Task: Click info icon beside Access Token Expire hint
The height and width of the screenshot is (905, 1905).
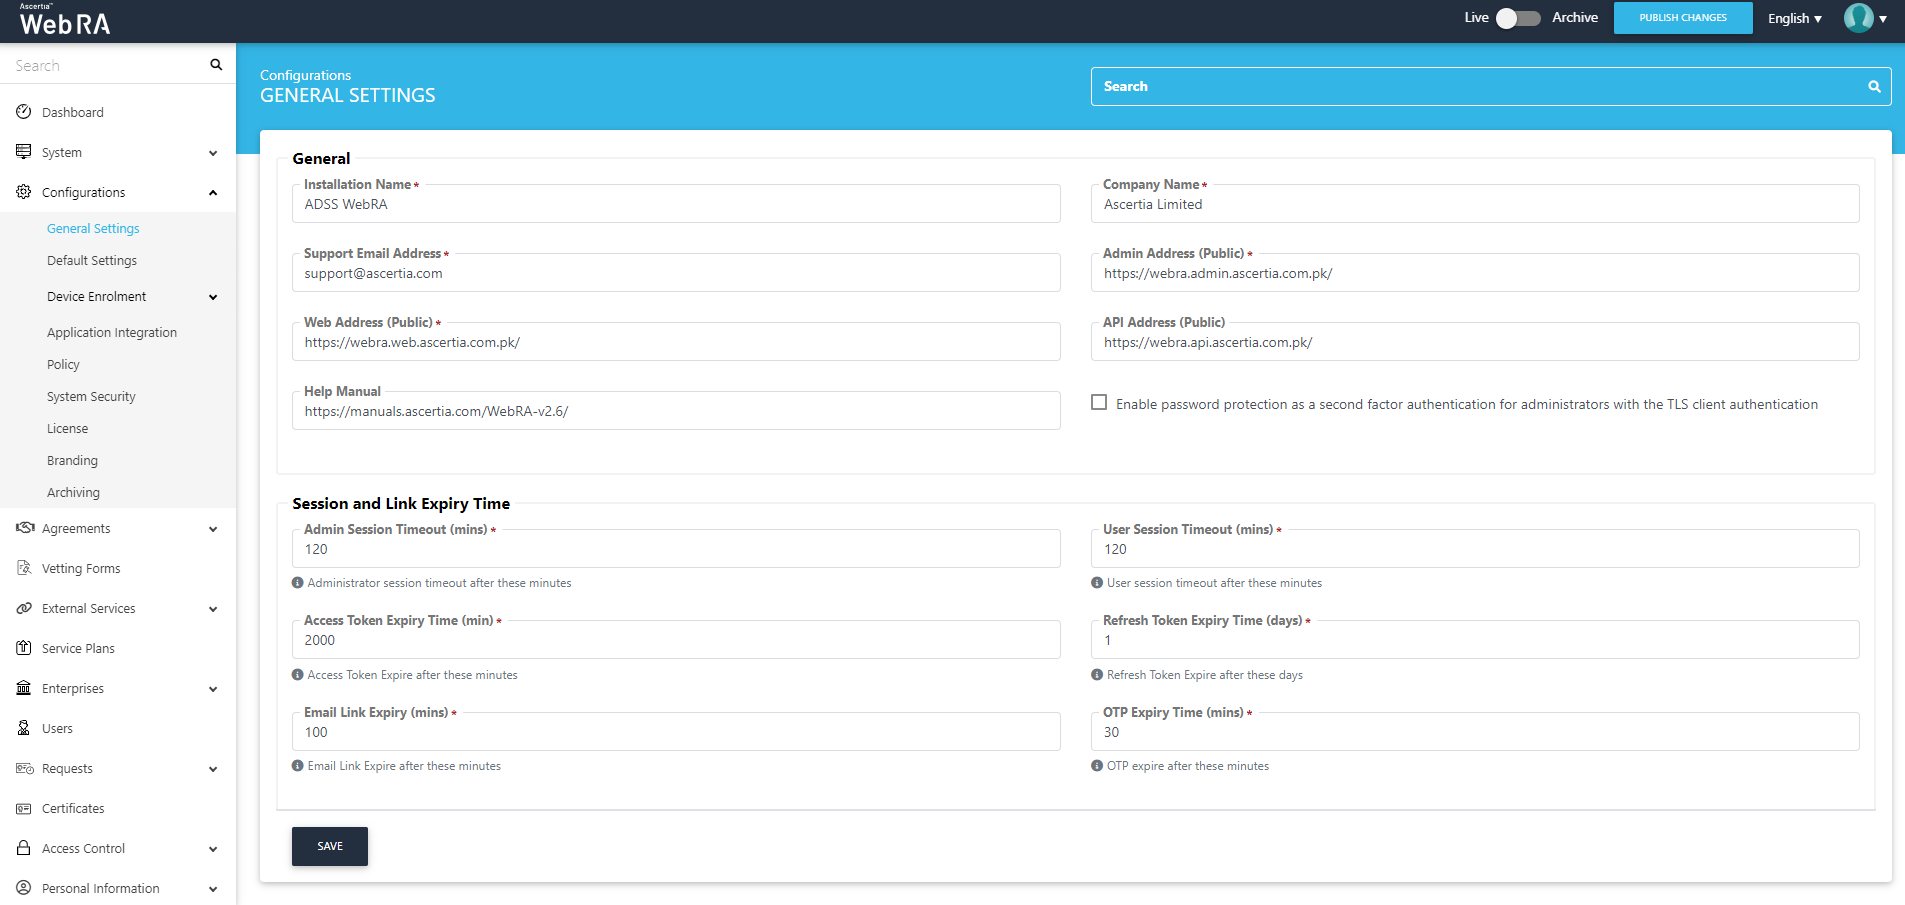Action: [x=298, y=675]
